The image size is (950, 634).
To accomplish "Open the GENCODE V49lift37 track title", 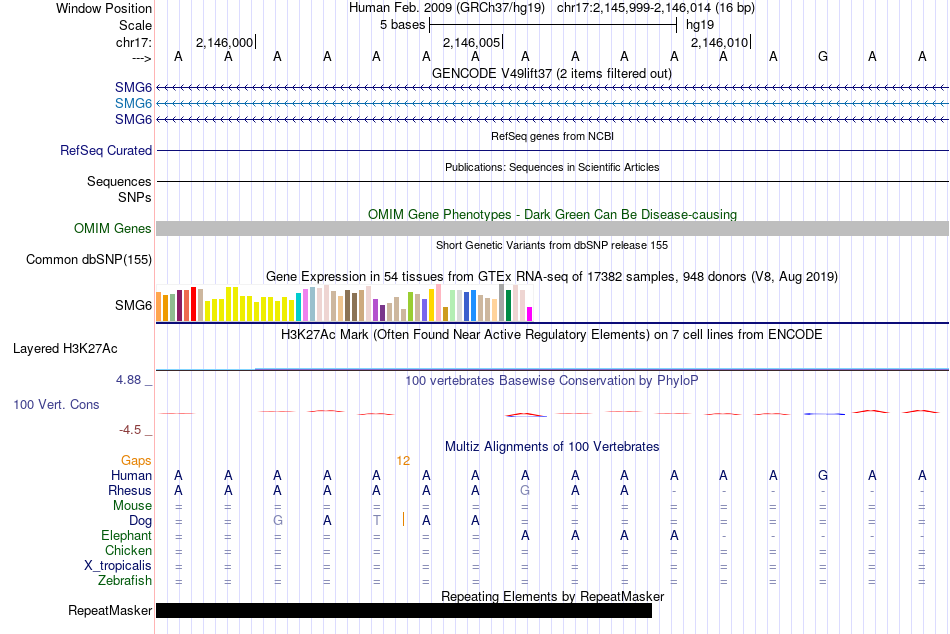I will pyautogui.click(x=552, y=73).
